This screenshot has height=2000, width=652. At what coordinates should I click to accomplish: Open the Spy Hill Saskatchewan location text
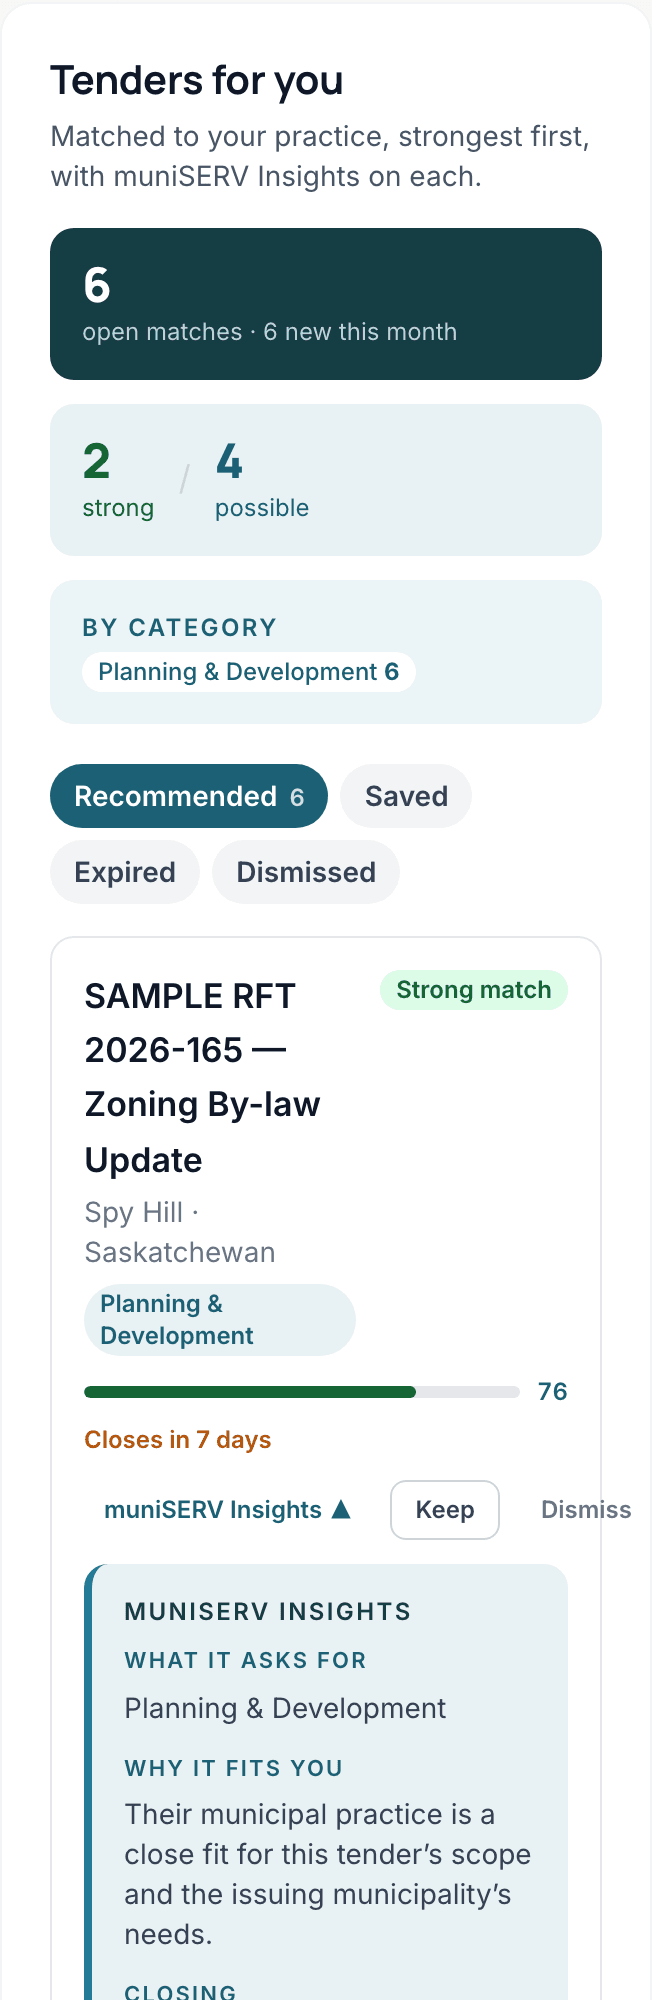point(180,1232)
